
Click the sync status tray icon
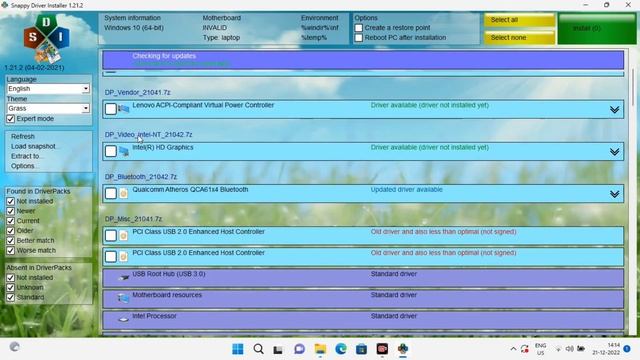525,349
